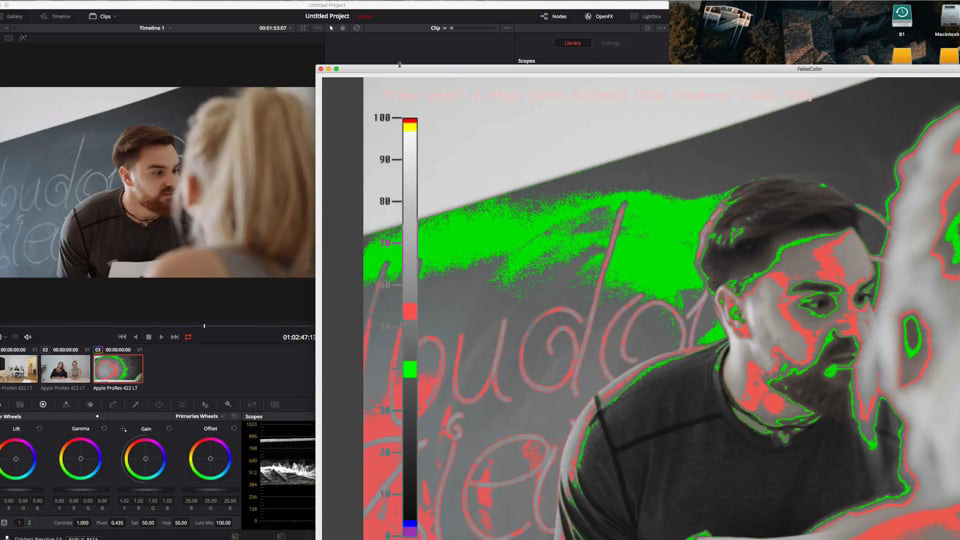The width and height of the screenshot is (960, 540).
Task: Click the Gamma color wheel center
Action: click(80, 459)
